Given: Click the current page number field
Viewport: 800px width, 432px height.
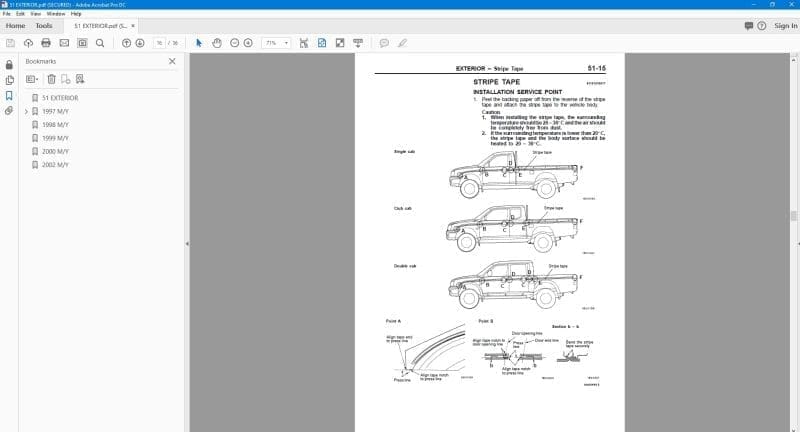Looking at the screenshot, I should (x=159, y=43).
